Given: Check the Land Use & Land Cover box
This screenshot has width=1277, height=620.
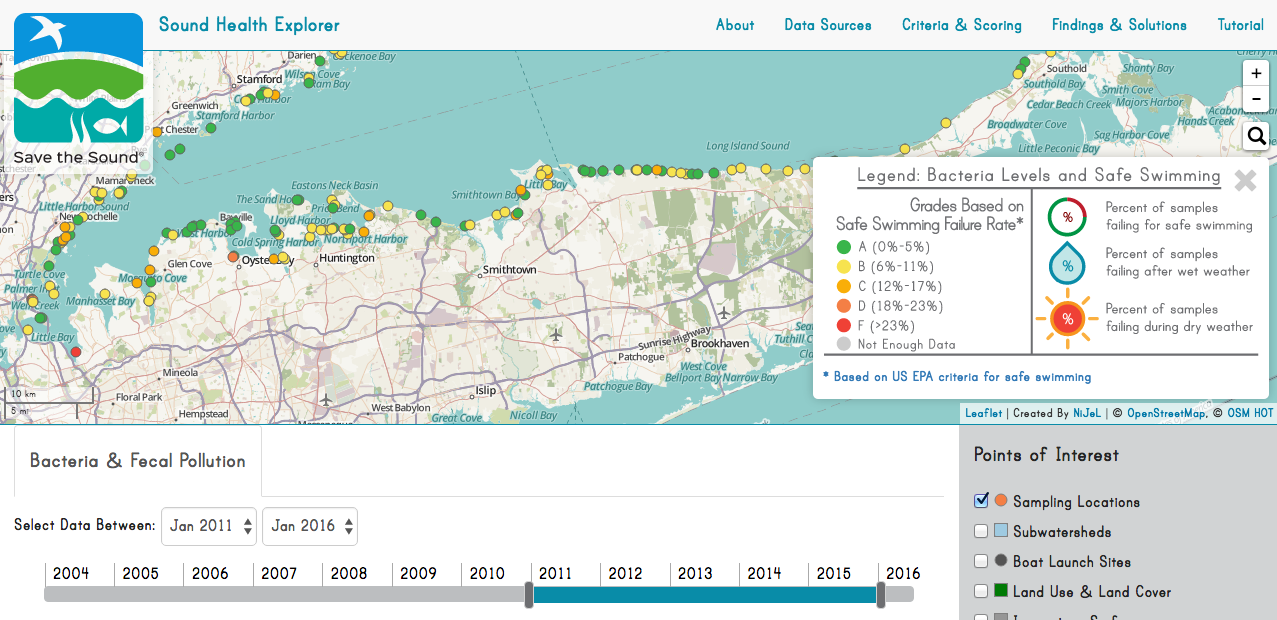Looking at the screenshot, I should [x=982, y=591].
